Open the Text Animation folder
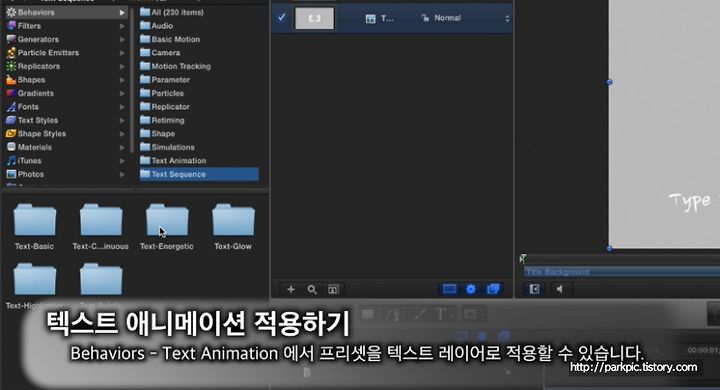Viewport: 720px width, 390px height. (x=173, y=160)
